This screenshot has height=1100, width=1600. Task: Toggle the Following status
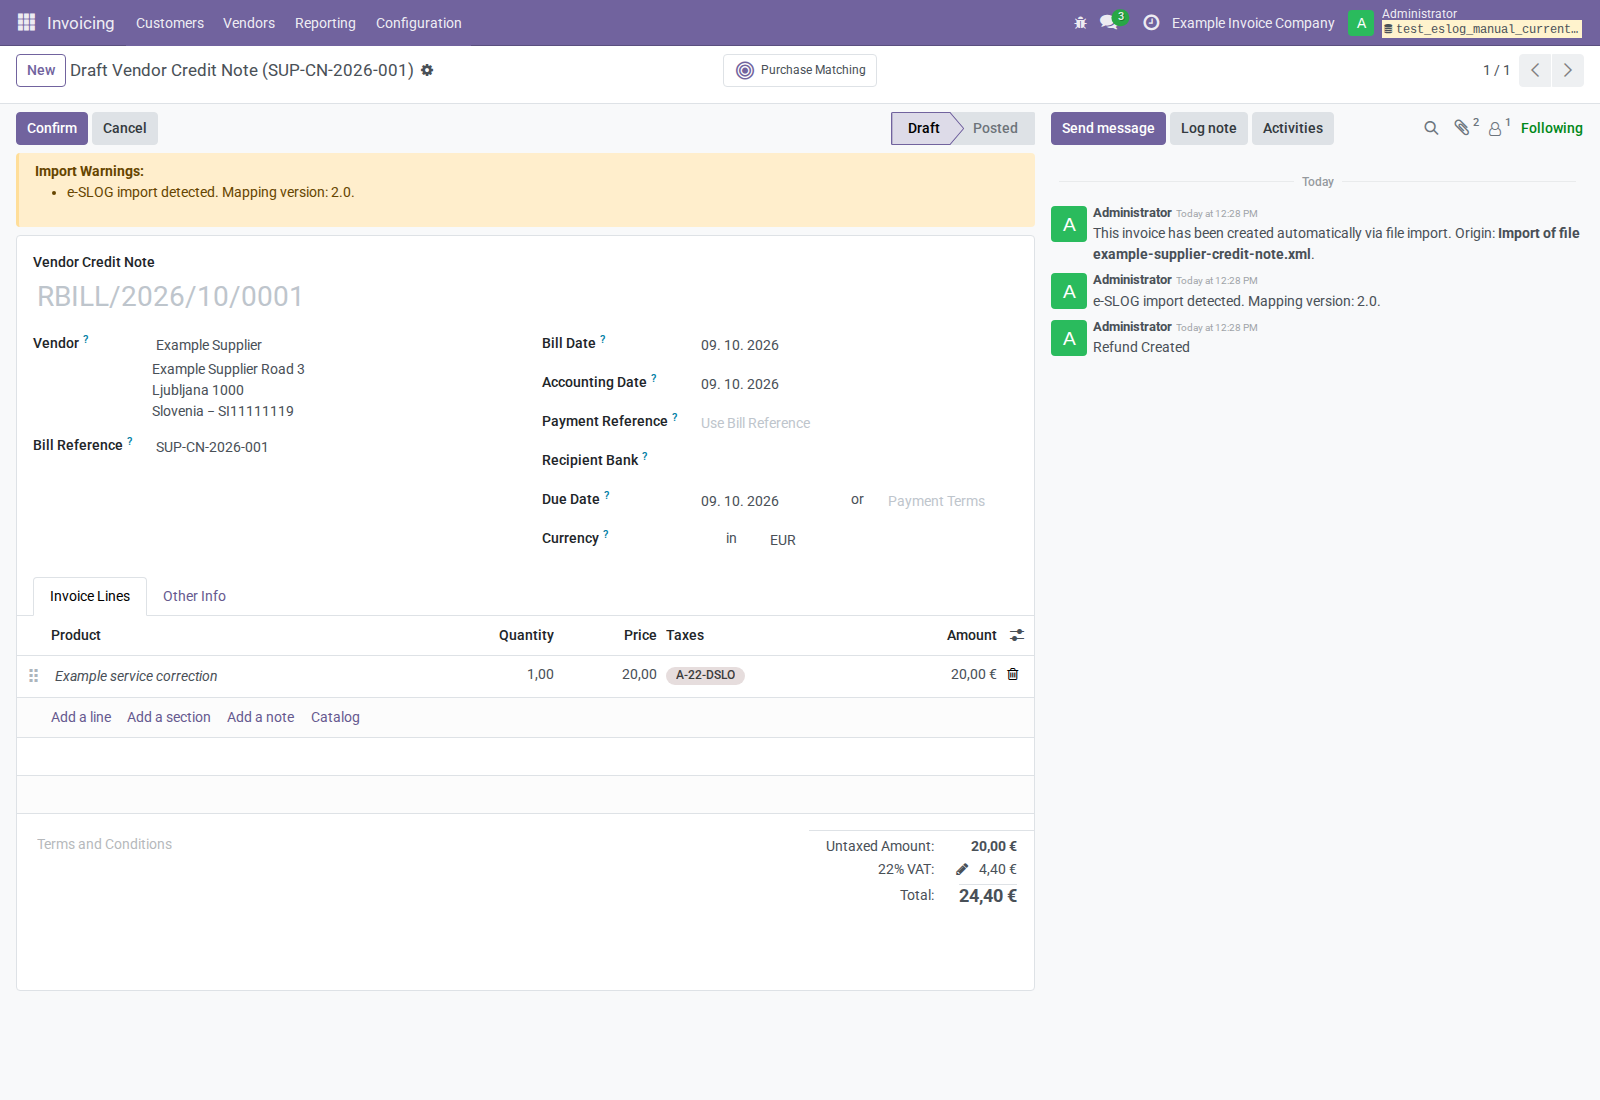1552,128
